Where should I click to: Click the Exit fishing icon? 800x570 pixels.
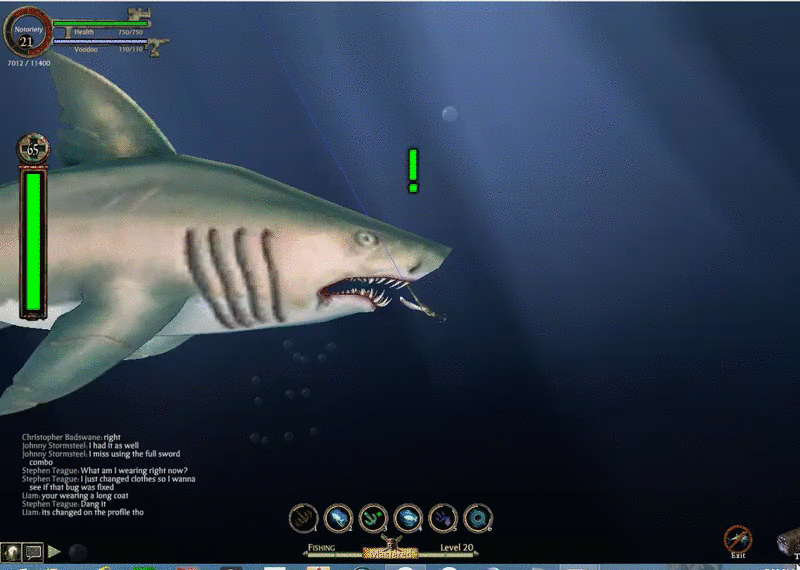pyautogui.click(x=738, y=541)
